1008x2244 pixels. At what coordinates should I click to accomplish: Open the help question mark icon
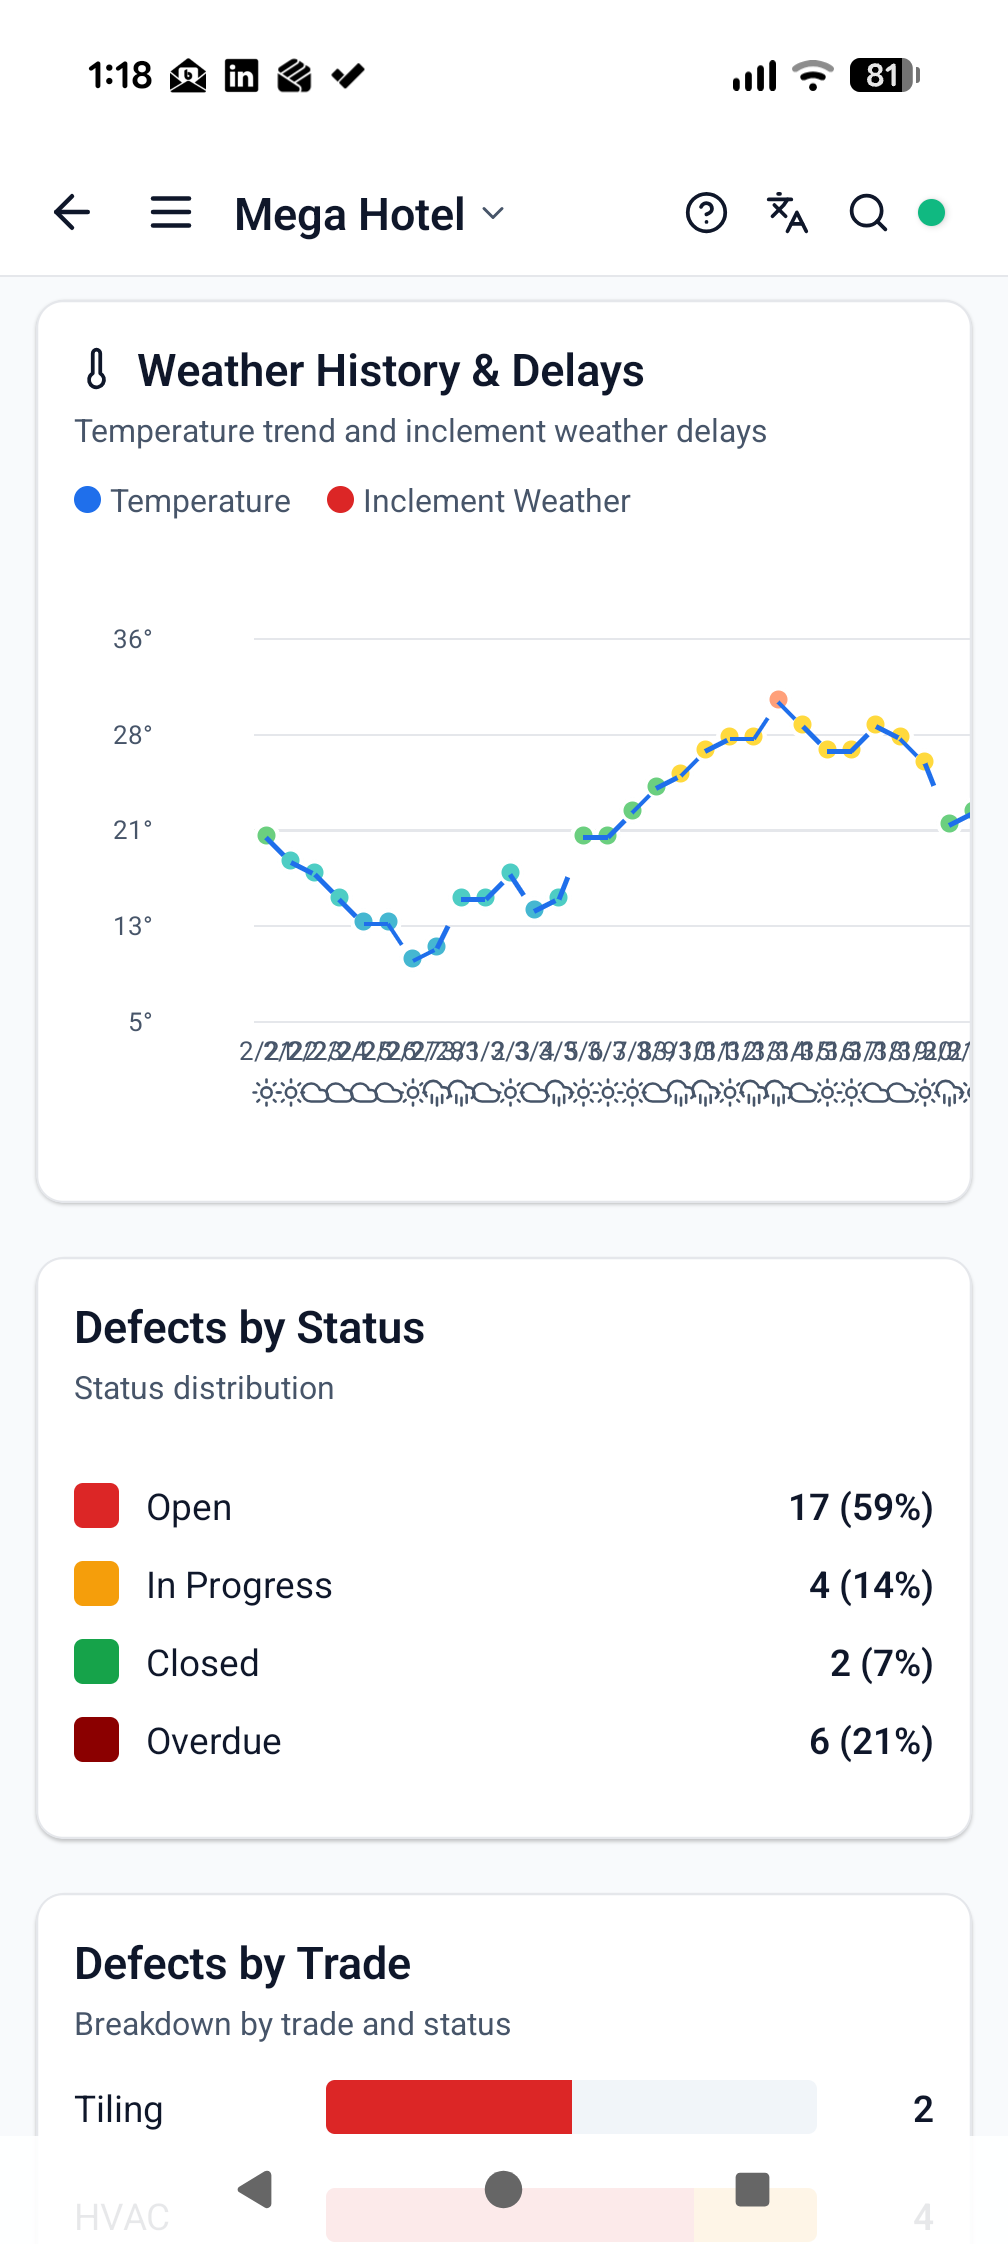tap(706, 213)
